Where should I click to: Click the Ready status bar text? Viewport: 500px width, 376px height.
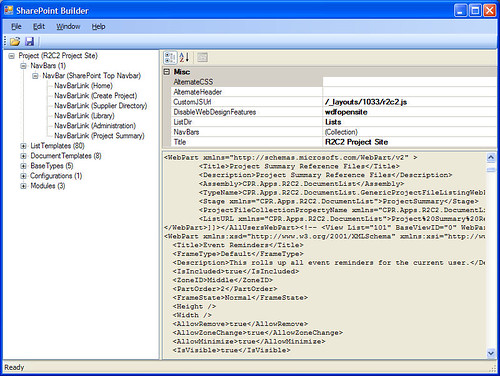(14, 367)
